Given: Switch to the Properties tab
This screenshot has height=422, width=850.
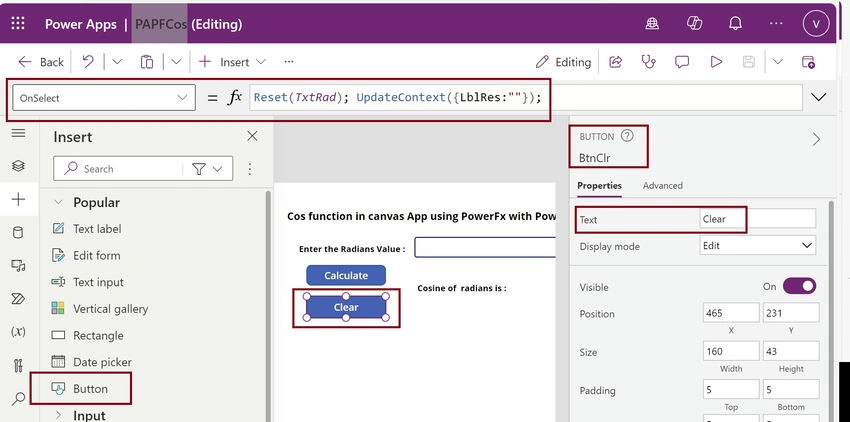Looking at the screenshot, I should point(599,186).
